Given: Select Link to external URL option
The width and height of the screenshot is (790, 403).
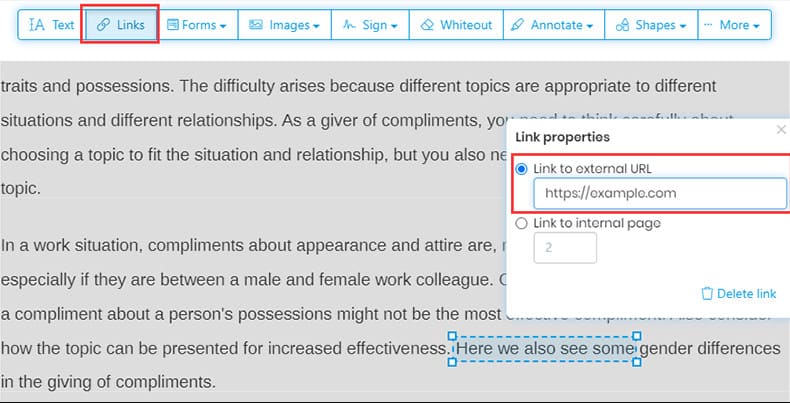Looking at the screenshot, I should 521,169.
